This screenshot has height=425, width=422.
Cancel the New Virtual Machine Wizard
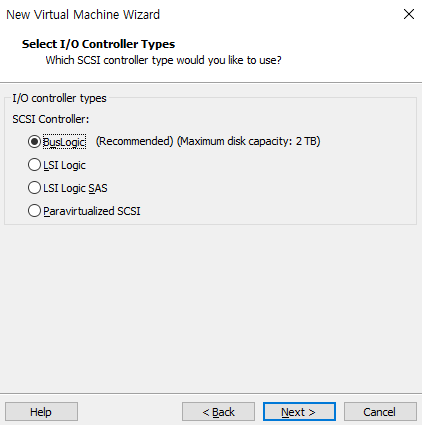(x=380, y=412)
